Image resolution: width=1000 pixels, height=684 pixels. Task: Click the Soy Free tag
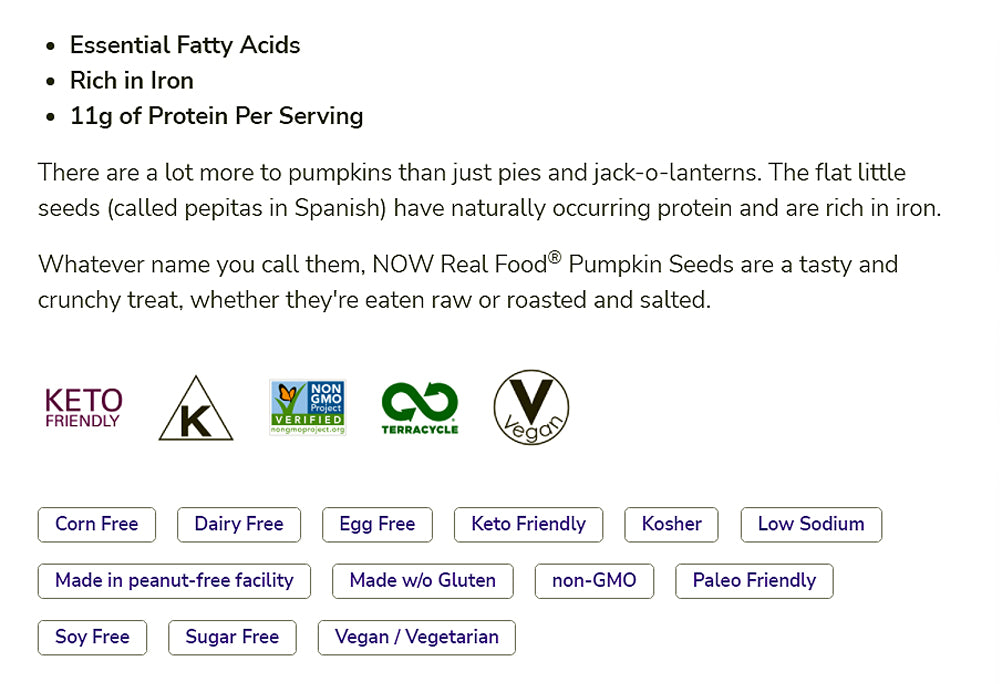click(x=92, y=638)
